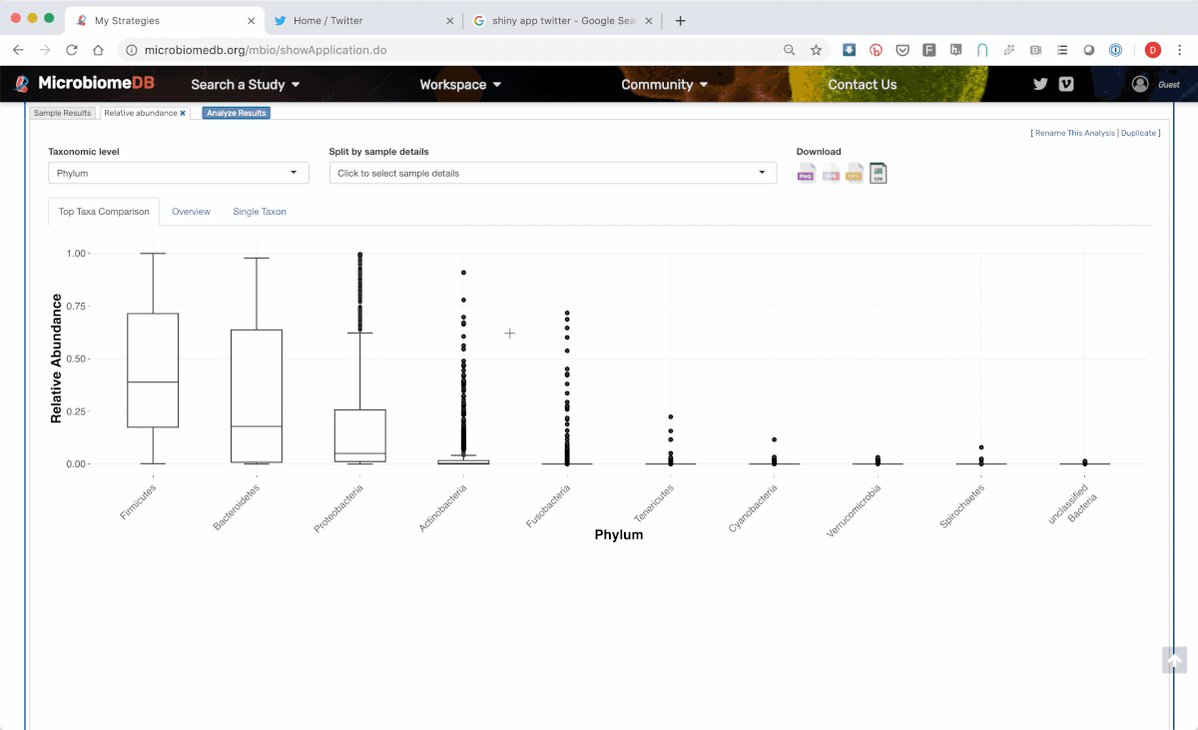Click the site info icon

[x=131, y=50]
